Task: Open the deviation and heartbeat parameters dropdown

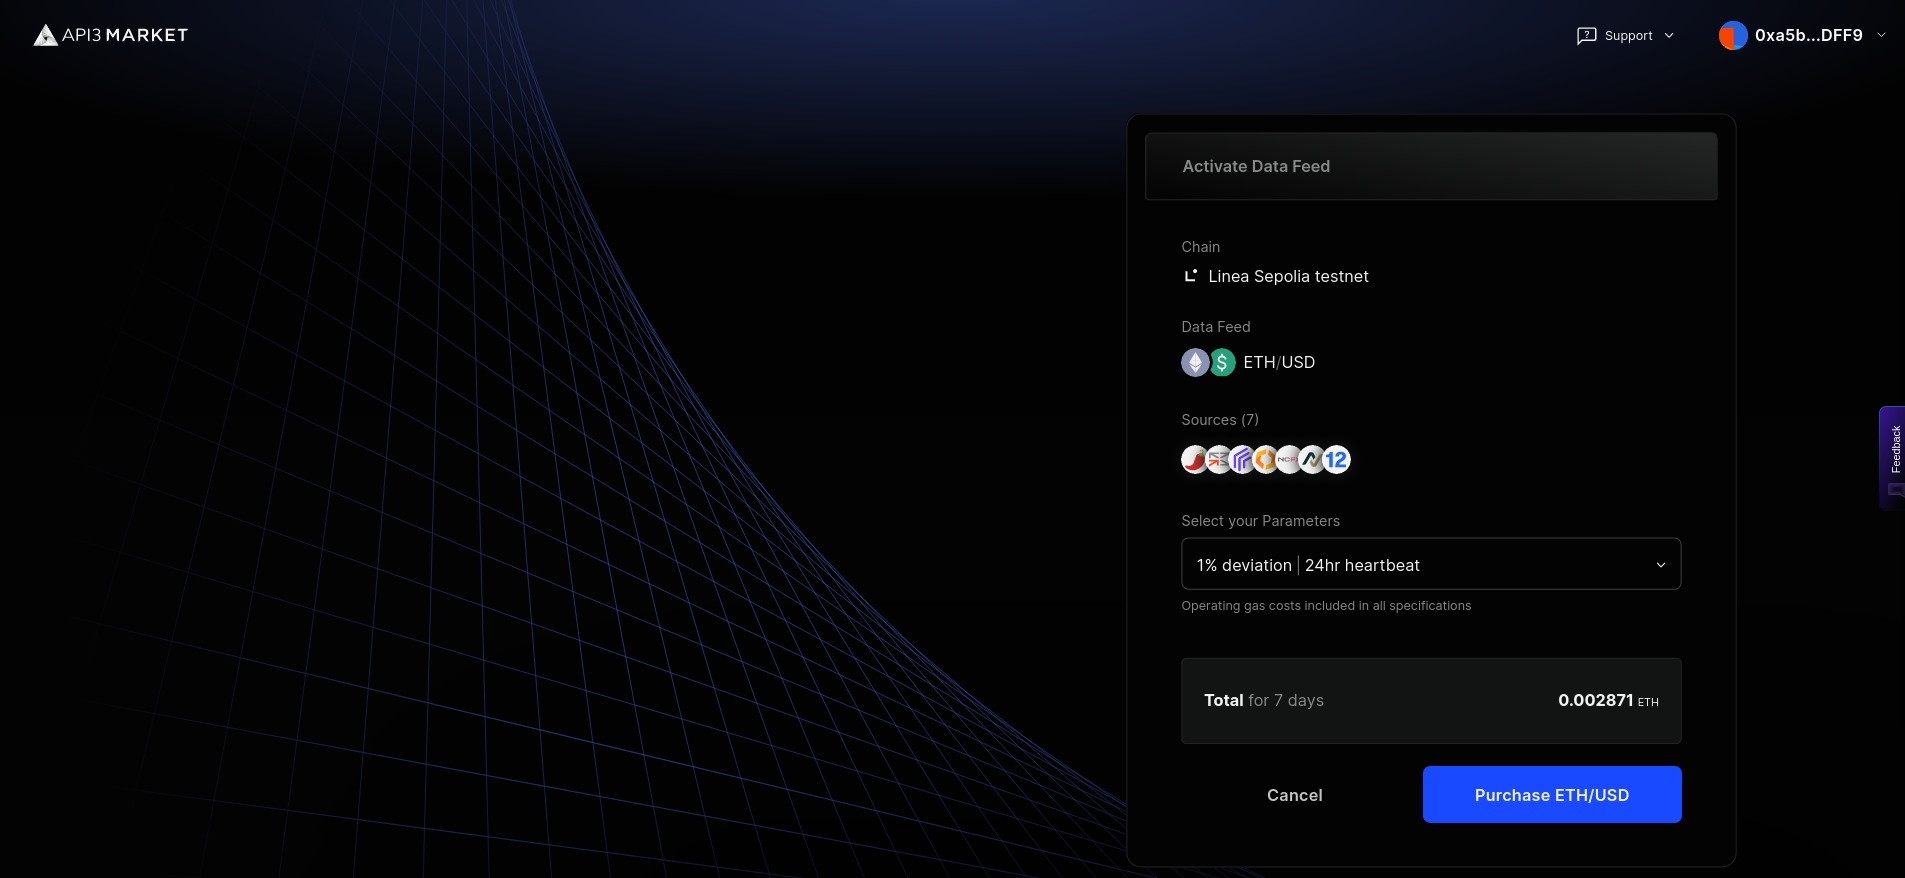Action: coord(1430,565)
